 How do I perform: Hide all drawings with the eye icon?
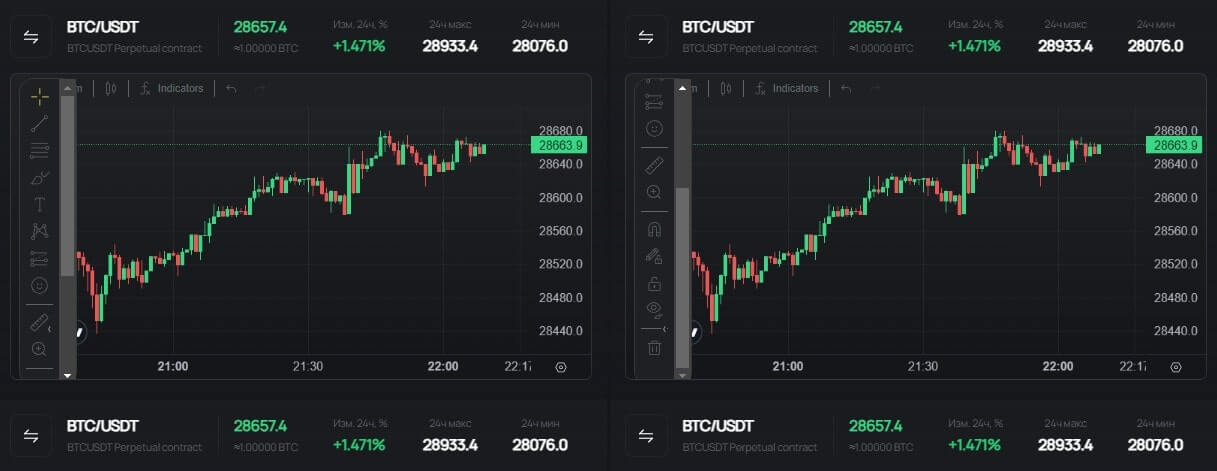coord(654,308)
